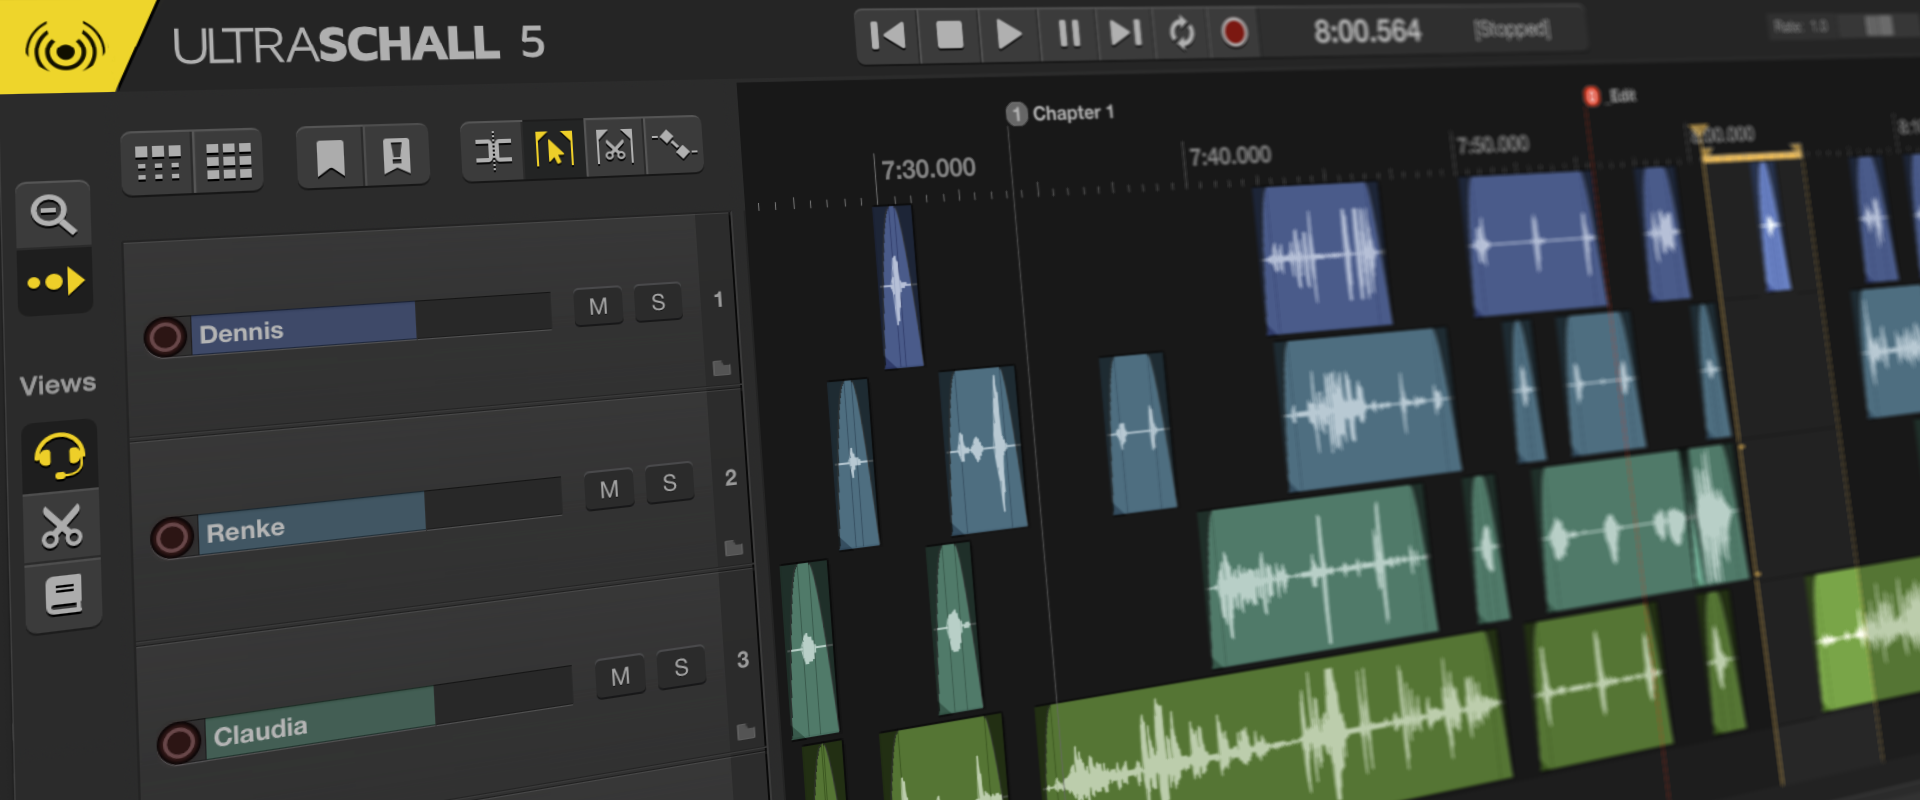1920x800 pixels.
Task: Solo the Claudia track
Action: (x=681, y=668)
